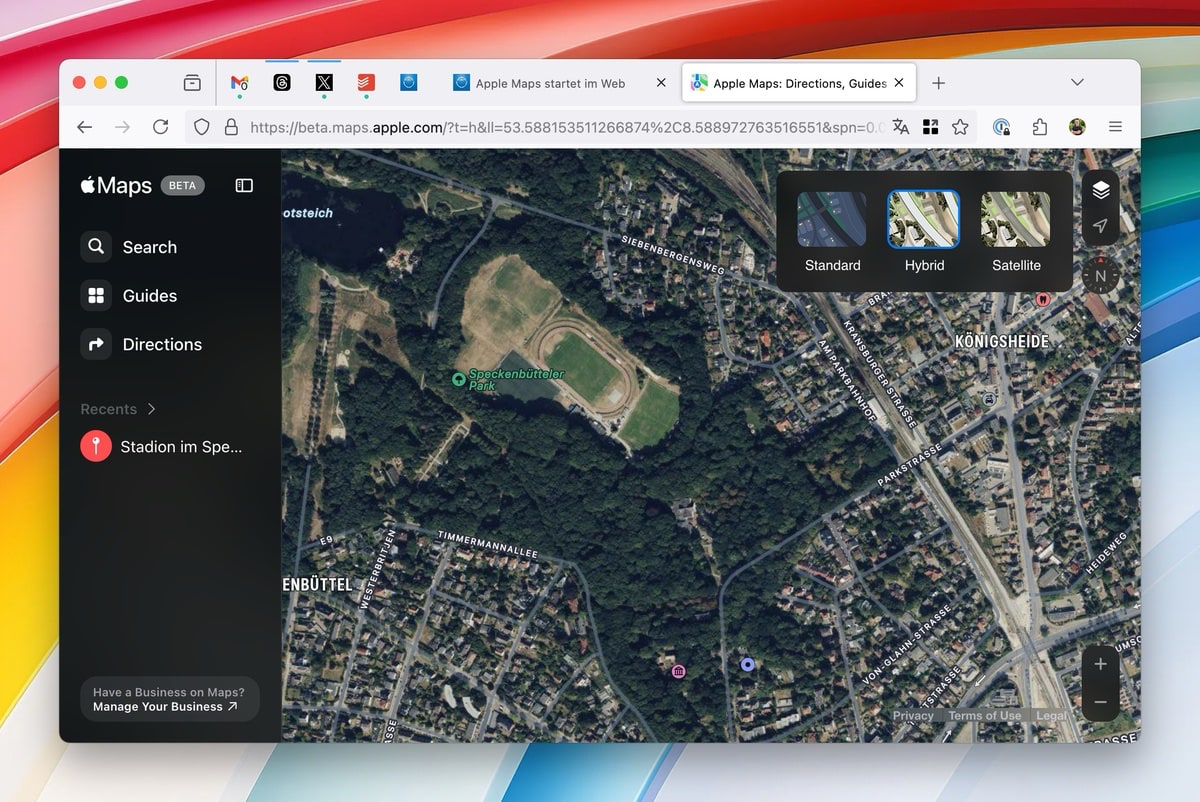1200x802 pixels.
Task: Bookmark the page with the star icon
Action: pos(958,127)
